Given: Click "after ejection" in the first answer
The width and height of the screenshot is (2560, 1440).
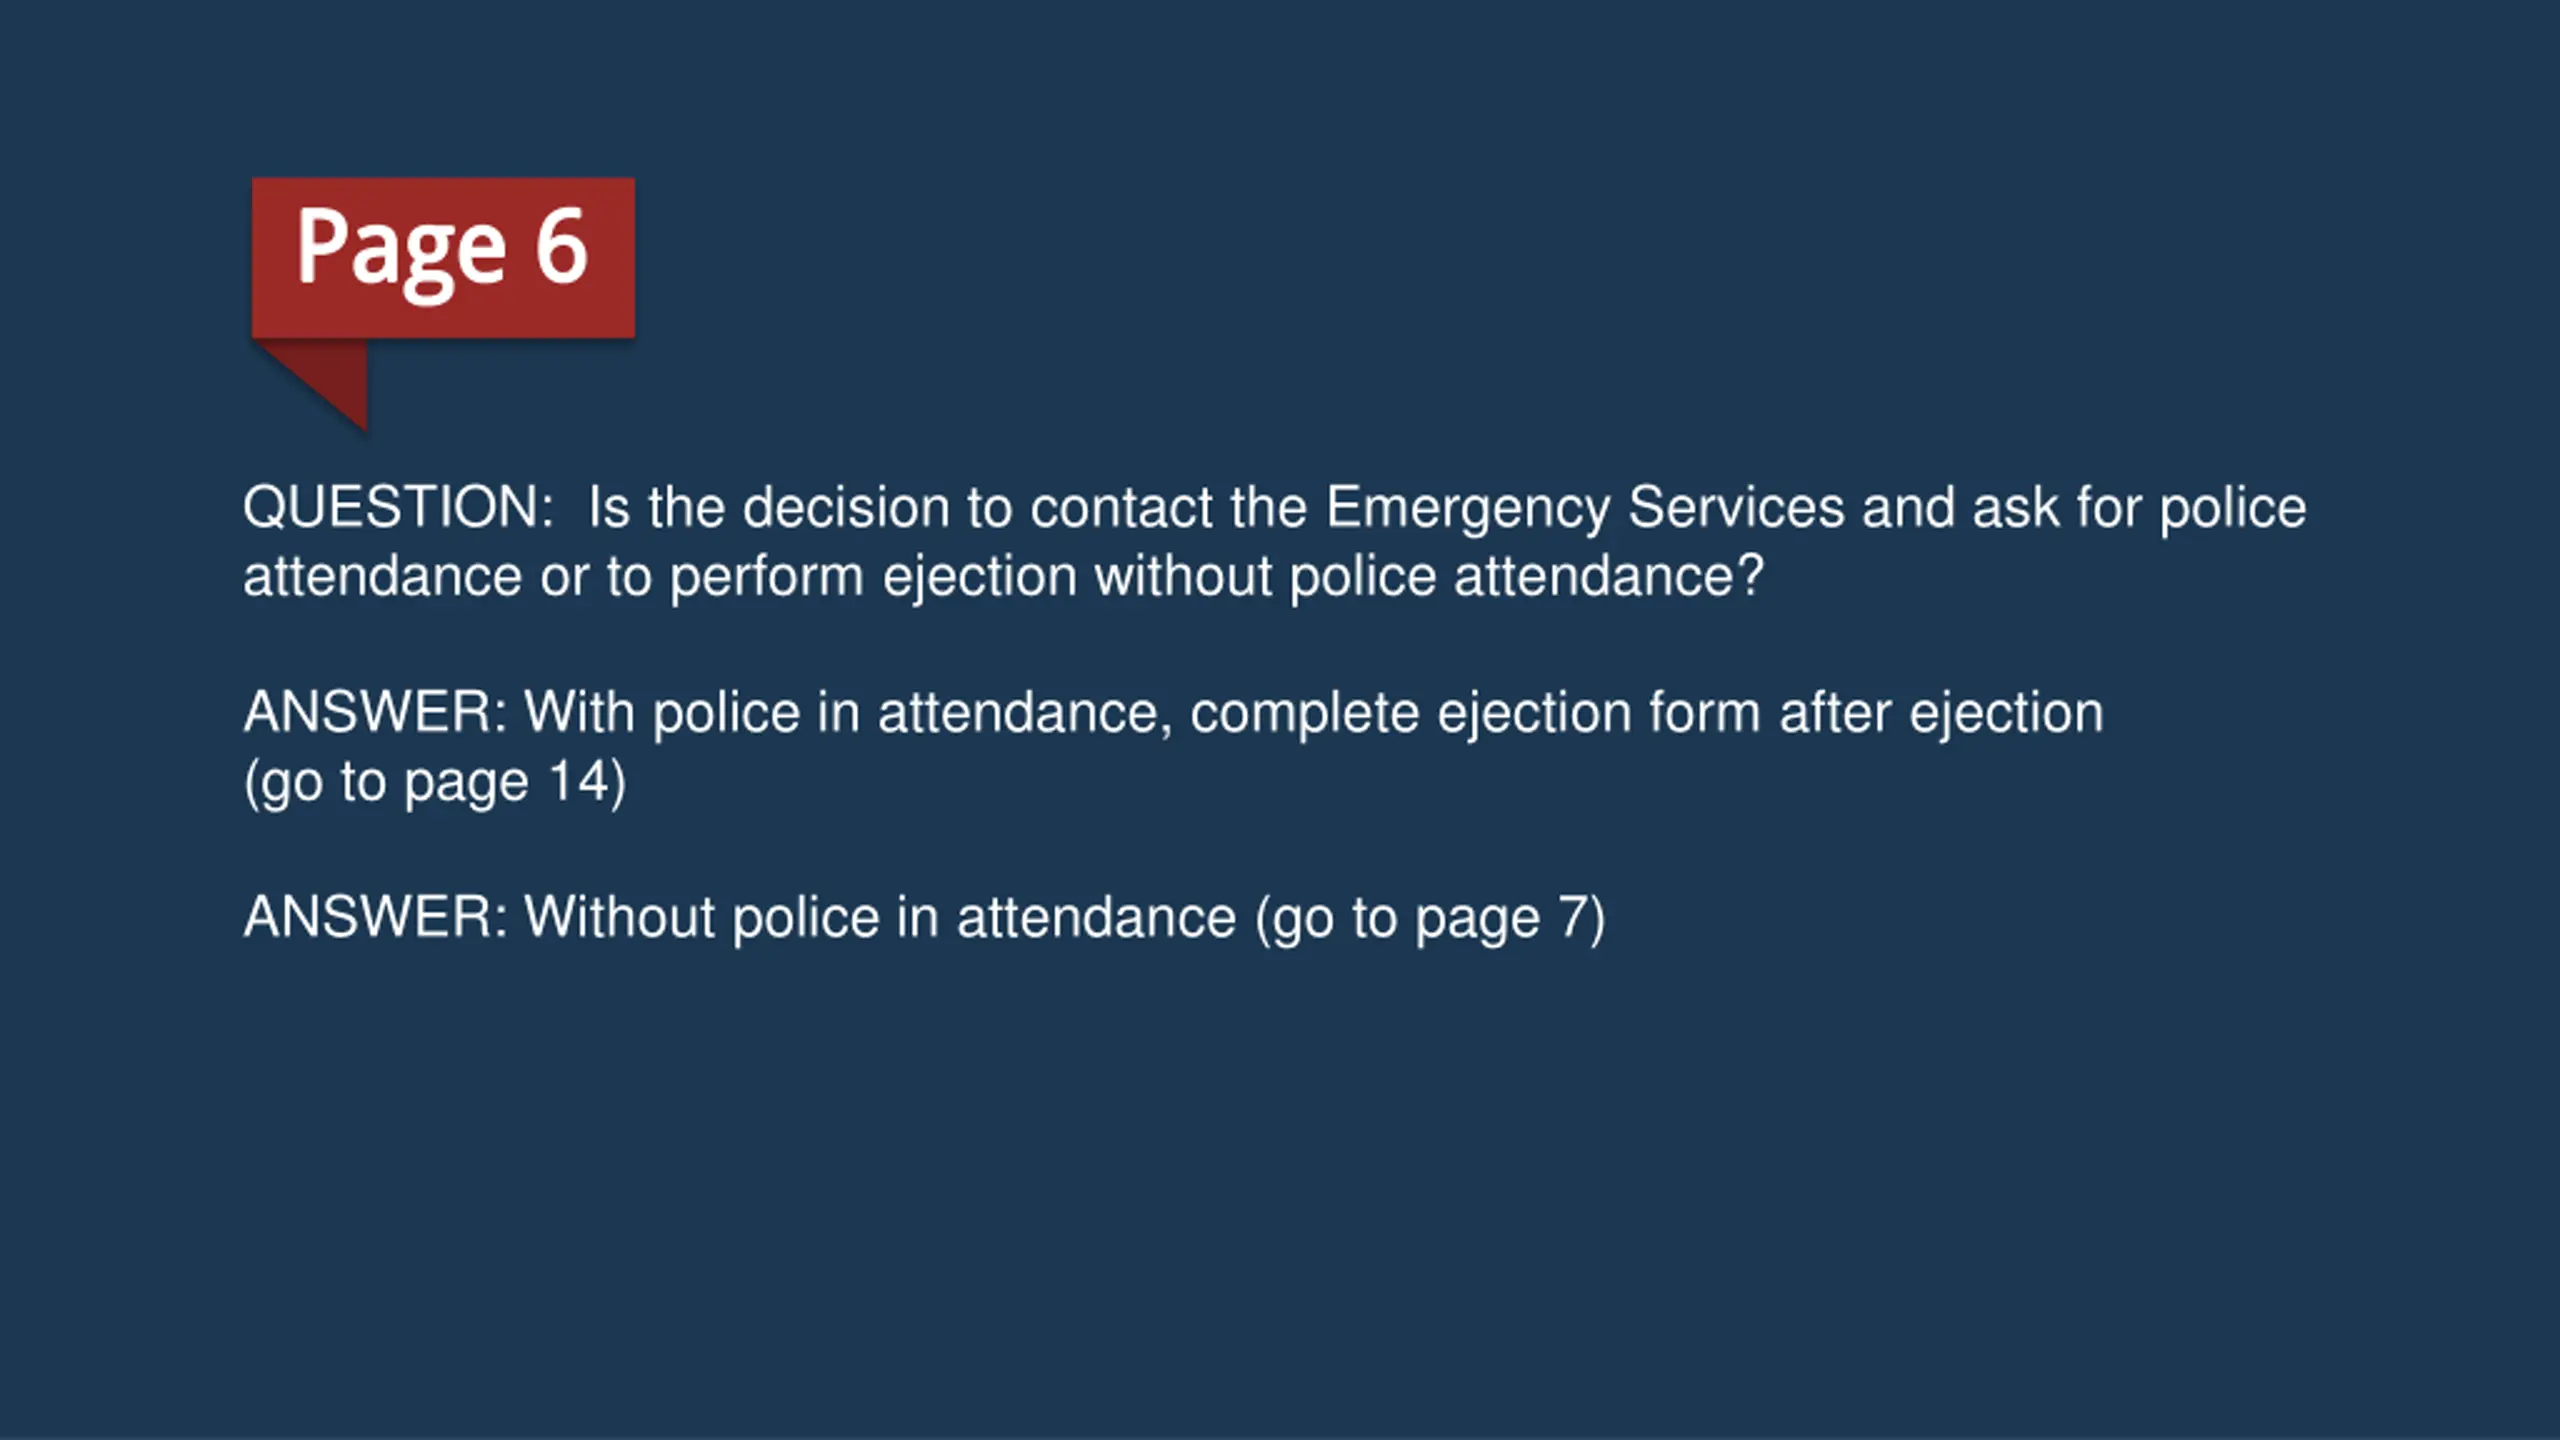Looking at the screenshot, I should 1941,713.
